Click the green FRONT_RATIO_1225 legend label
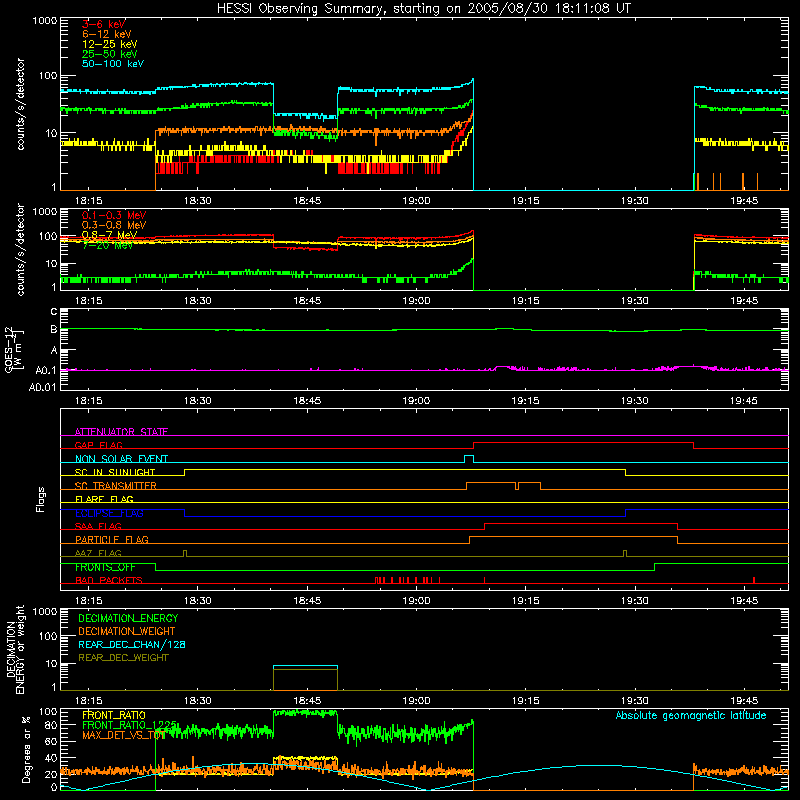The image size is (800, 800). pyautogui.click(x=130, y=725)
